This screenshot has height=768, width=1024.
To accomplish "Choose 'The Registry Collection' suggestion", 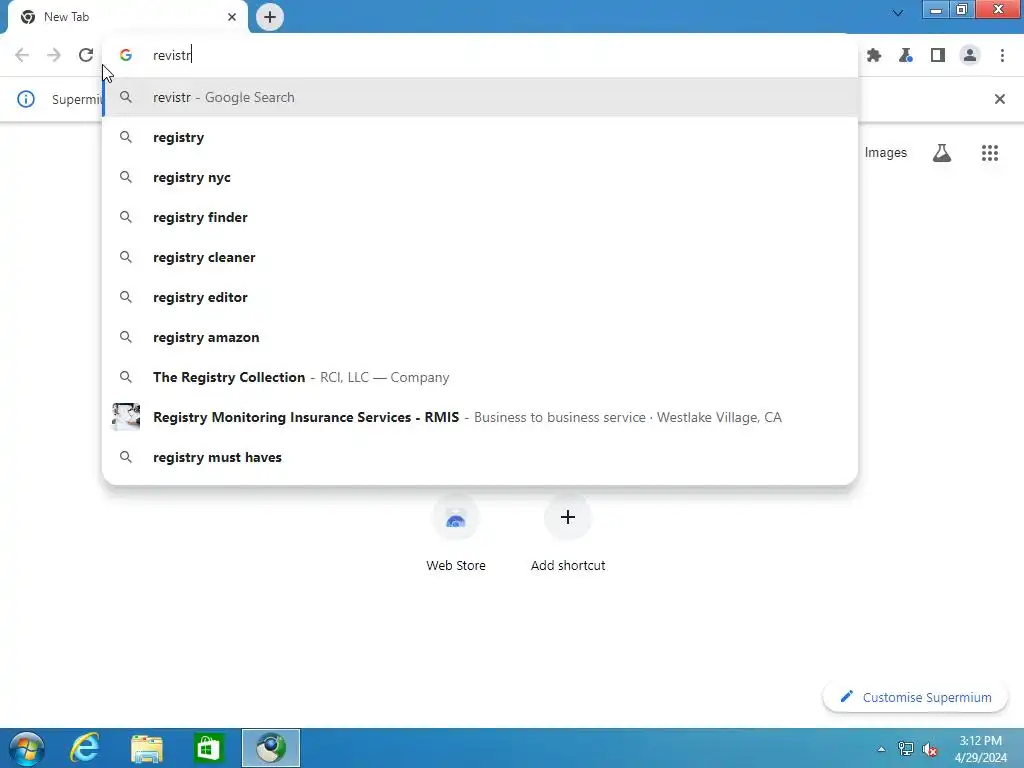I will (480, 377).
